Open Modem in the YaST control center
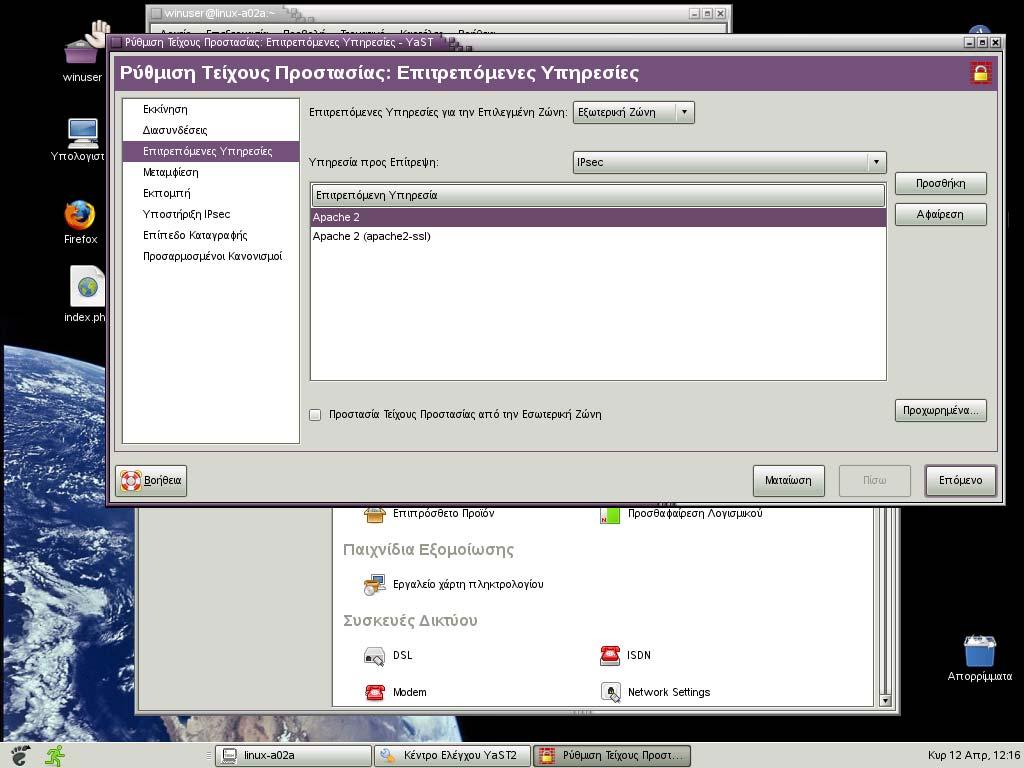The width and height of the screenshot is (1024, 768). coord(395,692)
